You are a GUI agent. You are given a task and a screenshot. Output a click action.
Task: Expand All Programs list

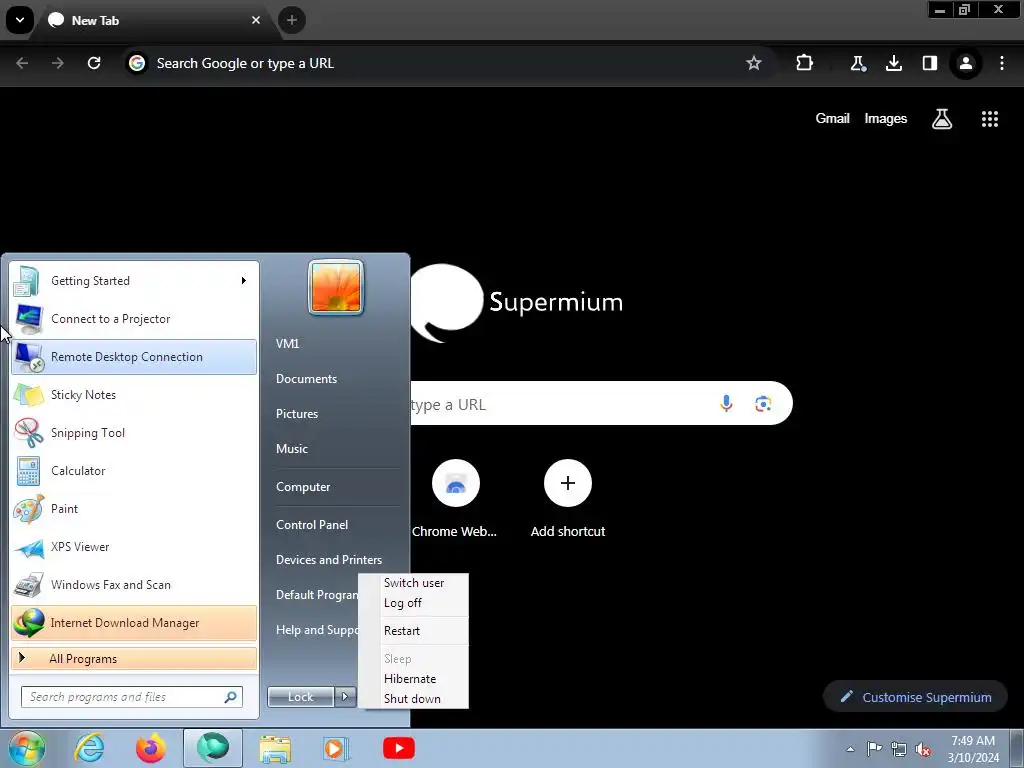[x=134, y=658]
